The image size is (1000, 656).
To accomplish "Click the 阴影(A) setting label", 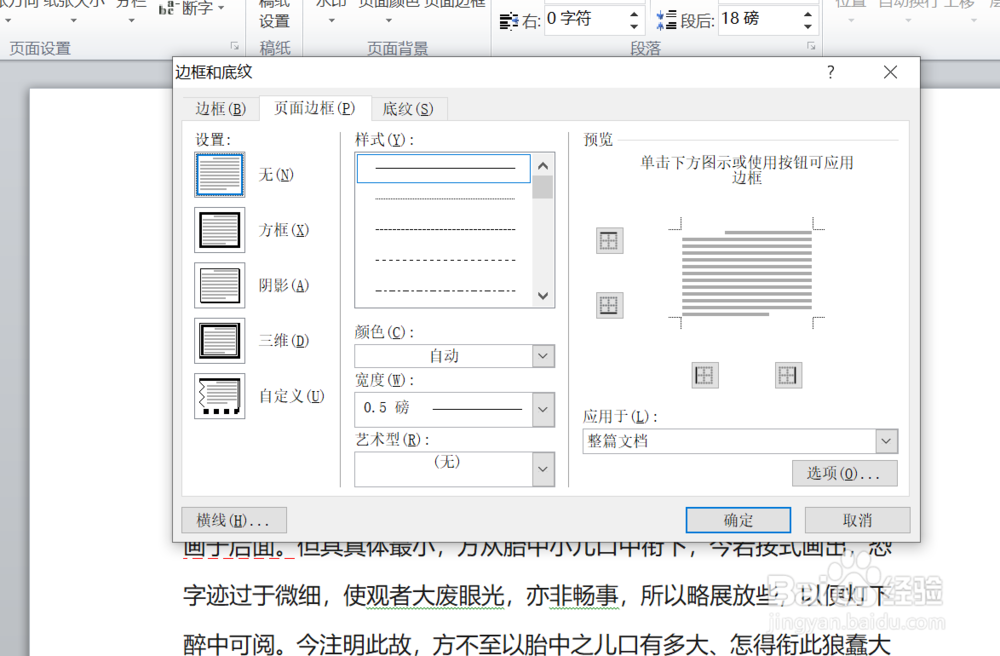I will coord(284,286).
